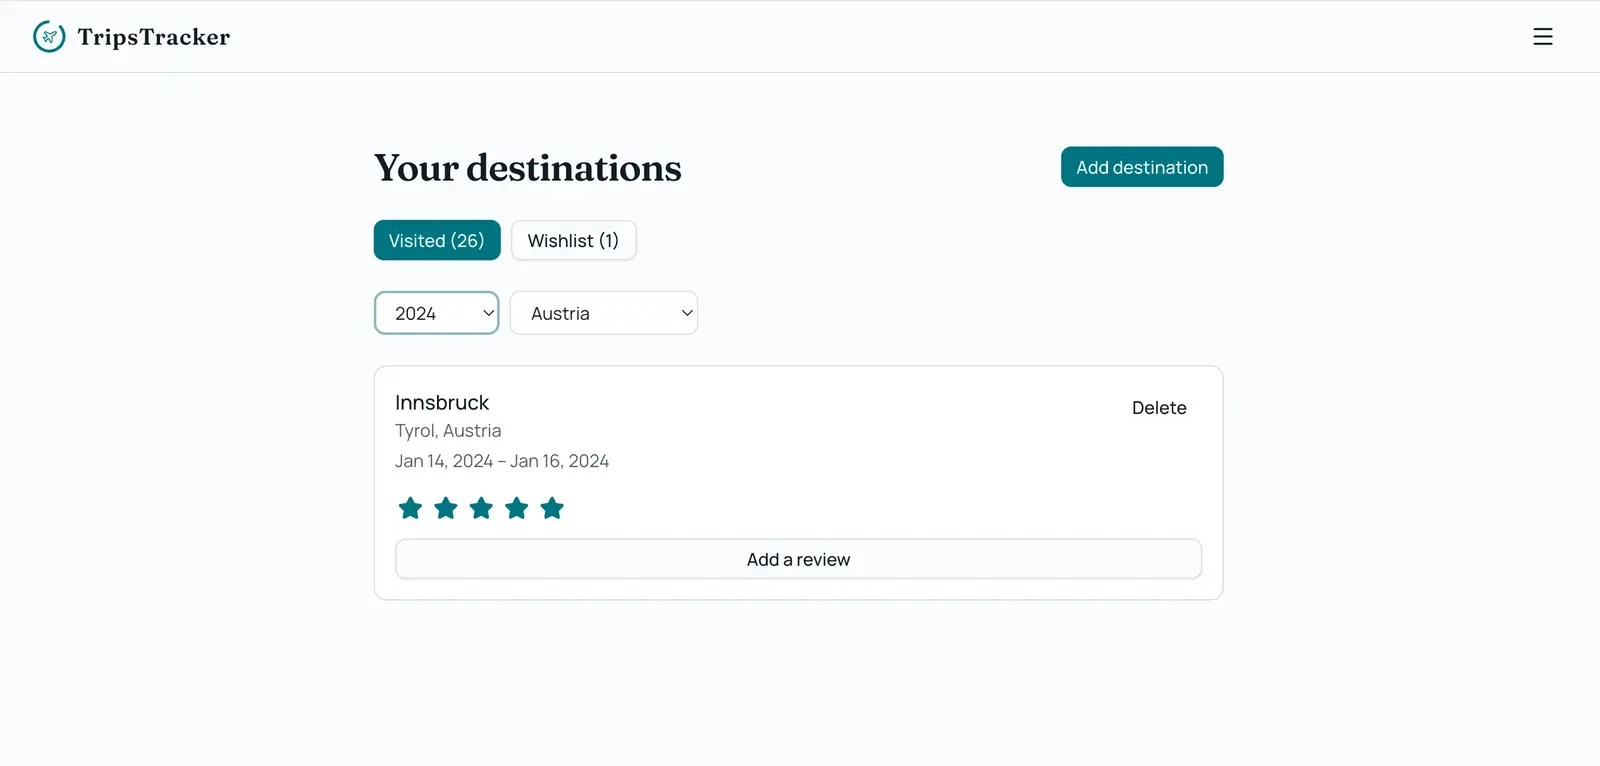Set rating to three stars
This screenshot has height=766, width=1600.
coord(481,508)
